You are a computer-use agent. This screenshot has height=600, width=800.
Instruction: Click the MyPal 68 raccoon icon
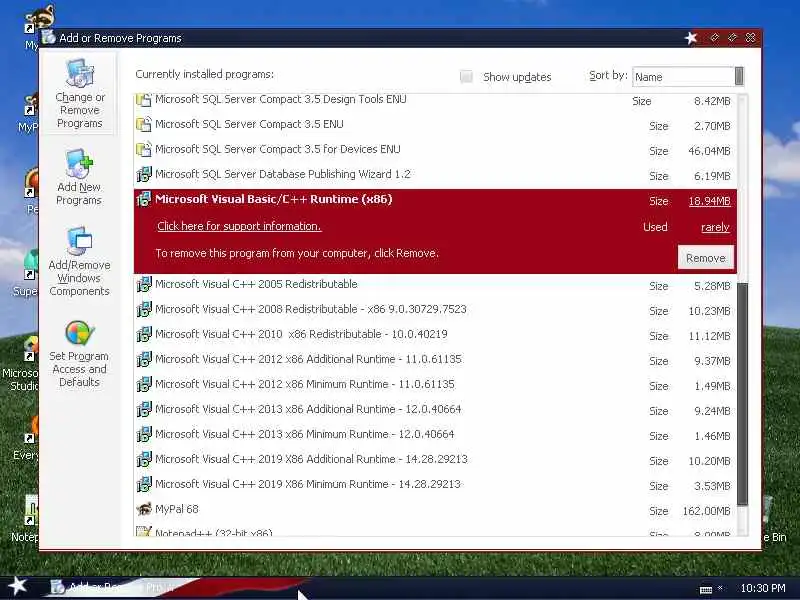[x=144, y=509]
